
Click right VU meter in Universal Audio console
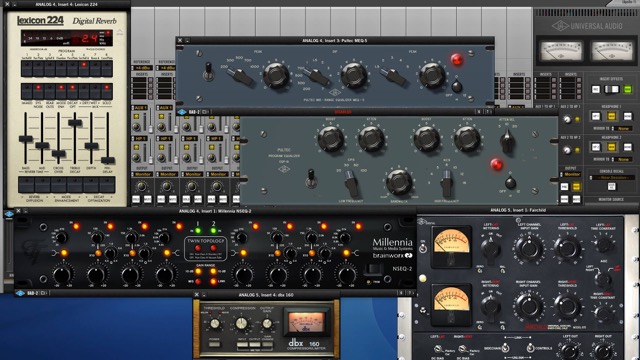[612, 51]
